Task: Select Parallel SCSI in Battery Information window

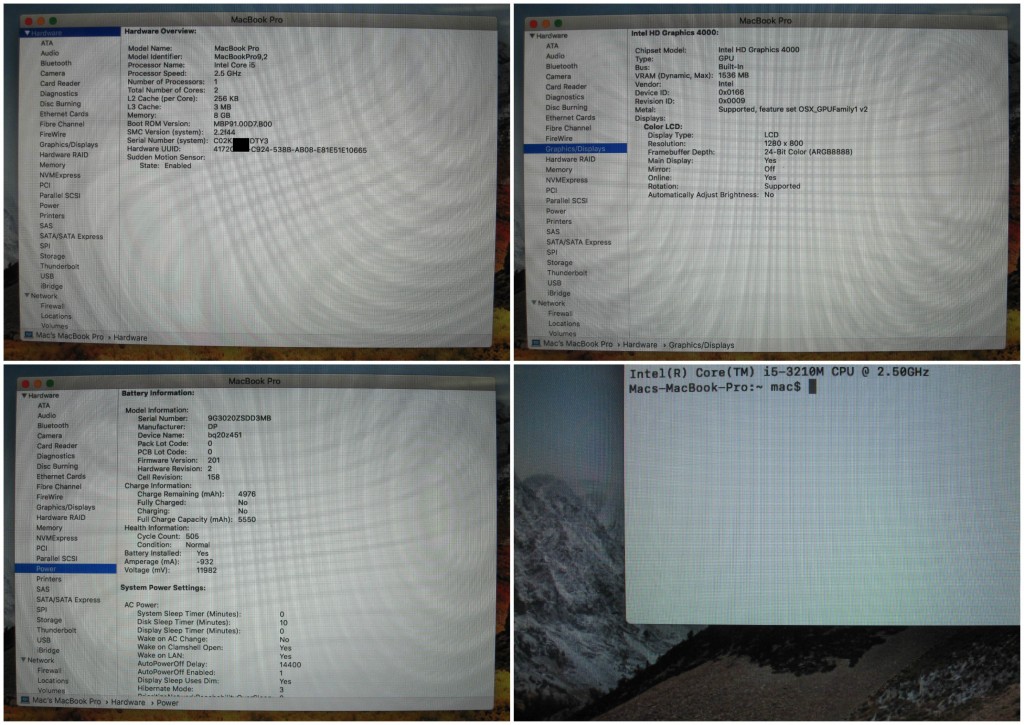Action: pos(57,558)
